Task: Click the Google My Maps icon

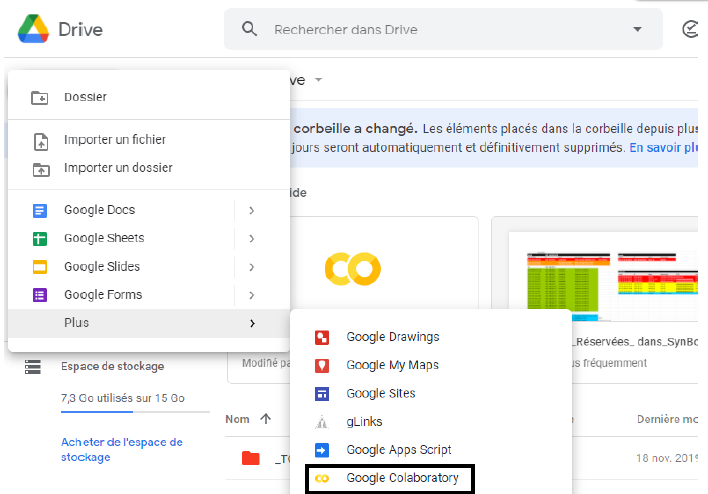Action: (x=322, y=365)
